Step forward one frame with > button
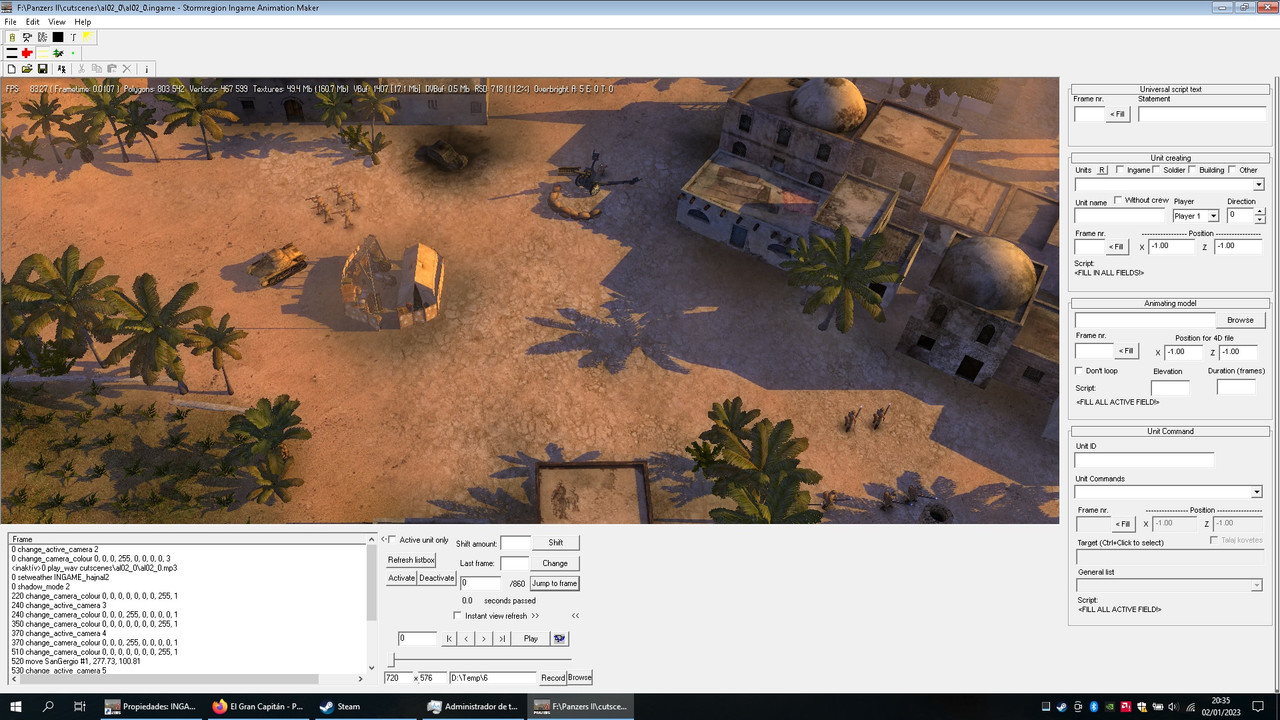The image size is (1280, 720). tap(484, 638)
